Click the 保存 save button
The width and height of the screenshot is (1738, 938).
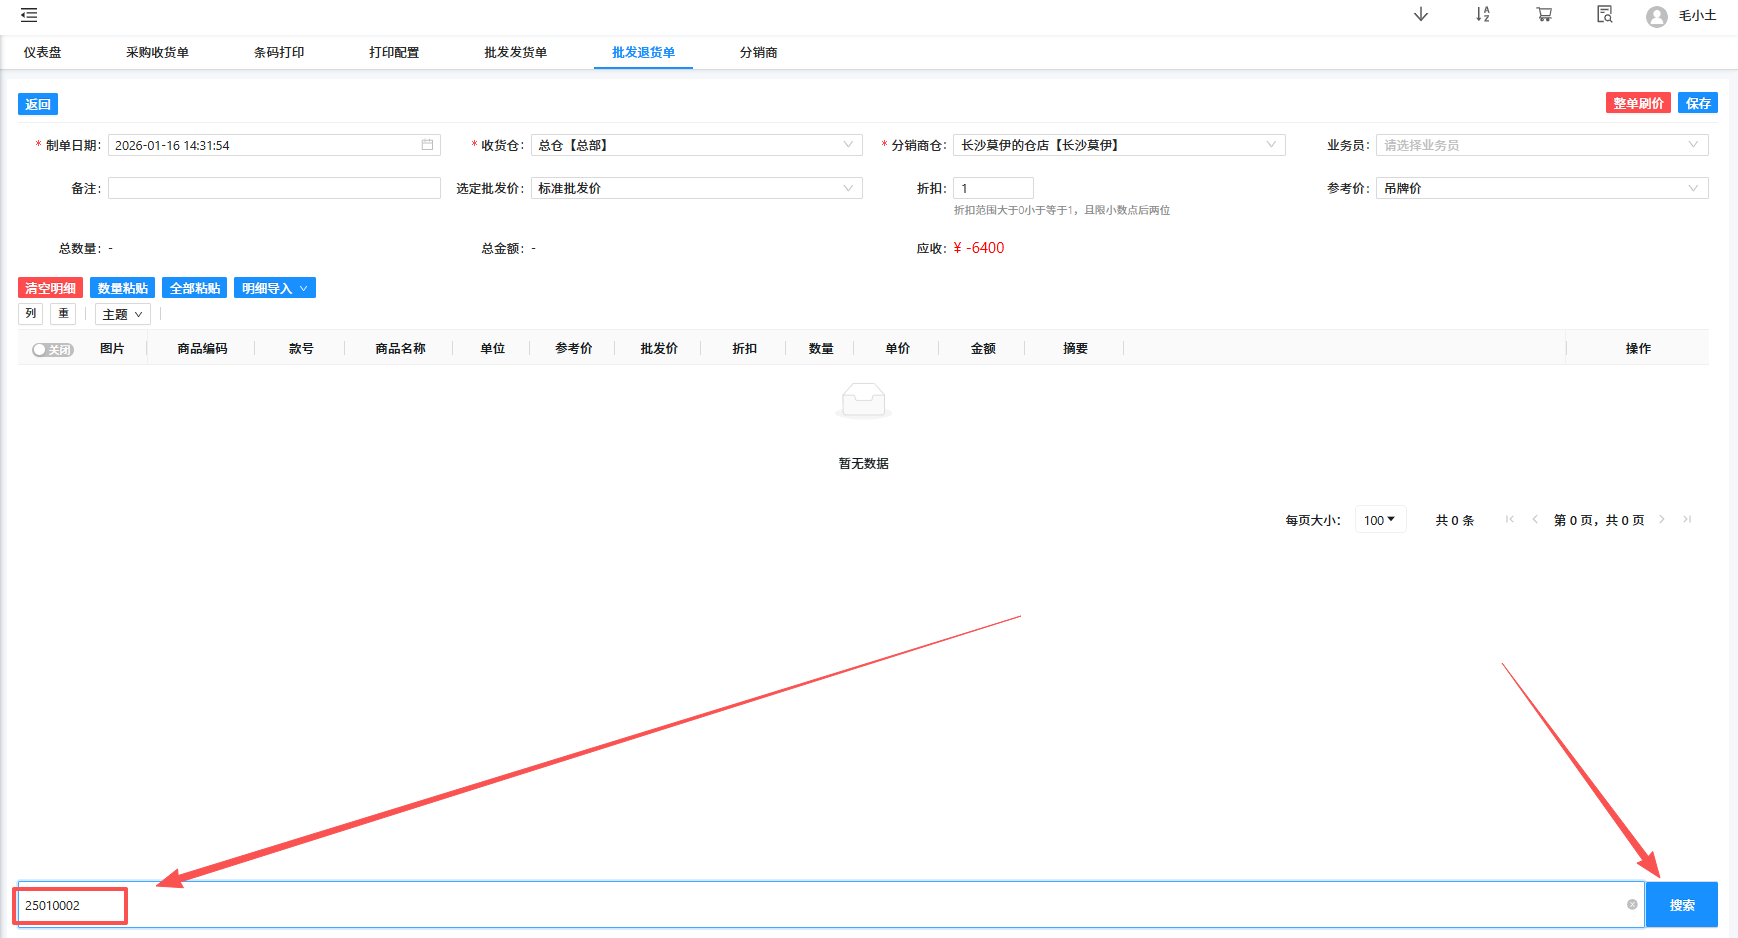[x=1697, y=102]
